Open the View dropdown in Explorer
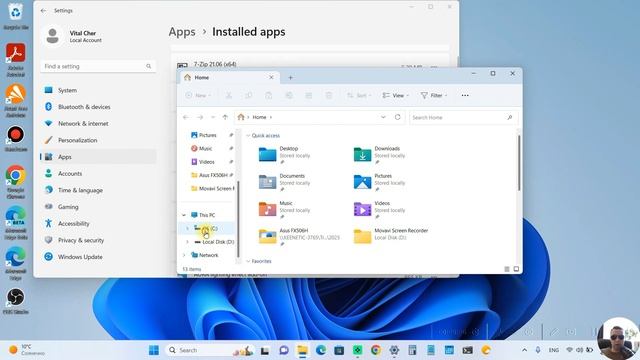Screen dimensions: 640x360 tap(395, 96)
